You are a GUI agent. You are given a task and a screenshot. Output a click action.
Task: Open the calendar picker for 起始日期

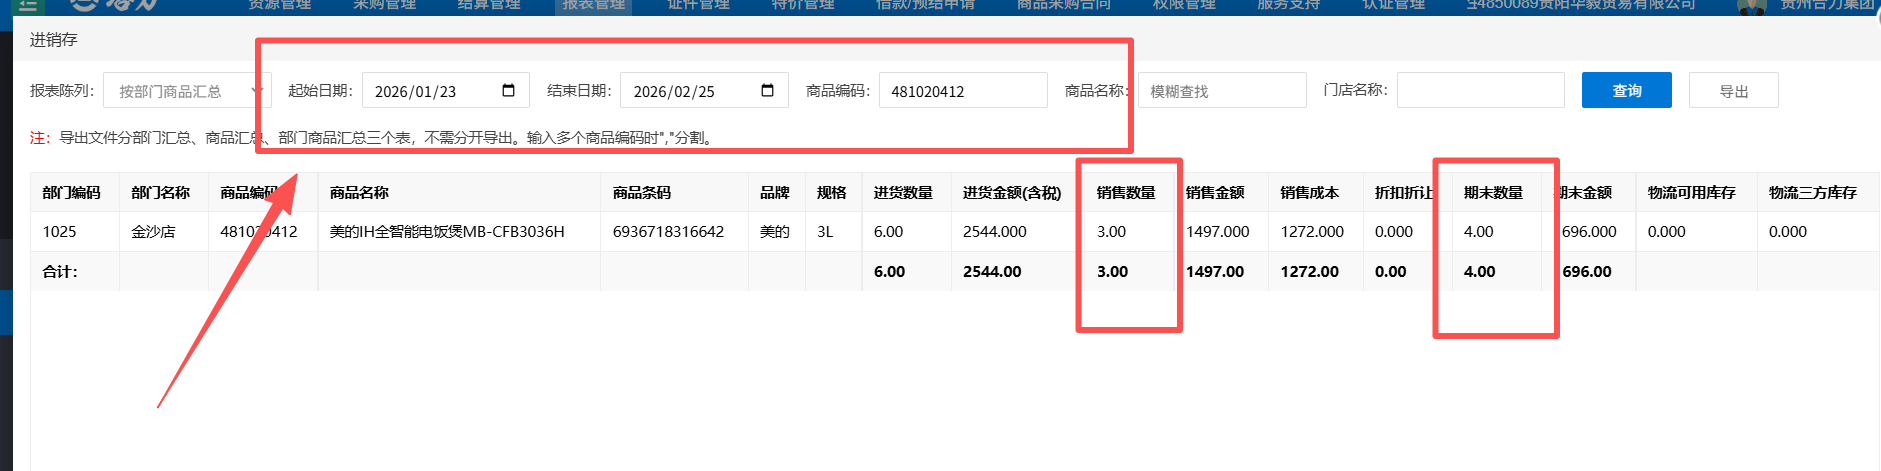click(x=508, y=91)
